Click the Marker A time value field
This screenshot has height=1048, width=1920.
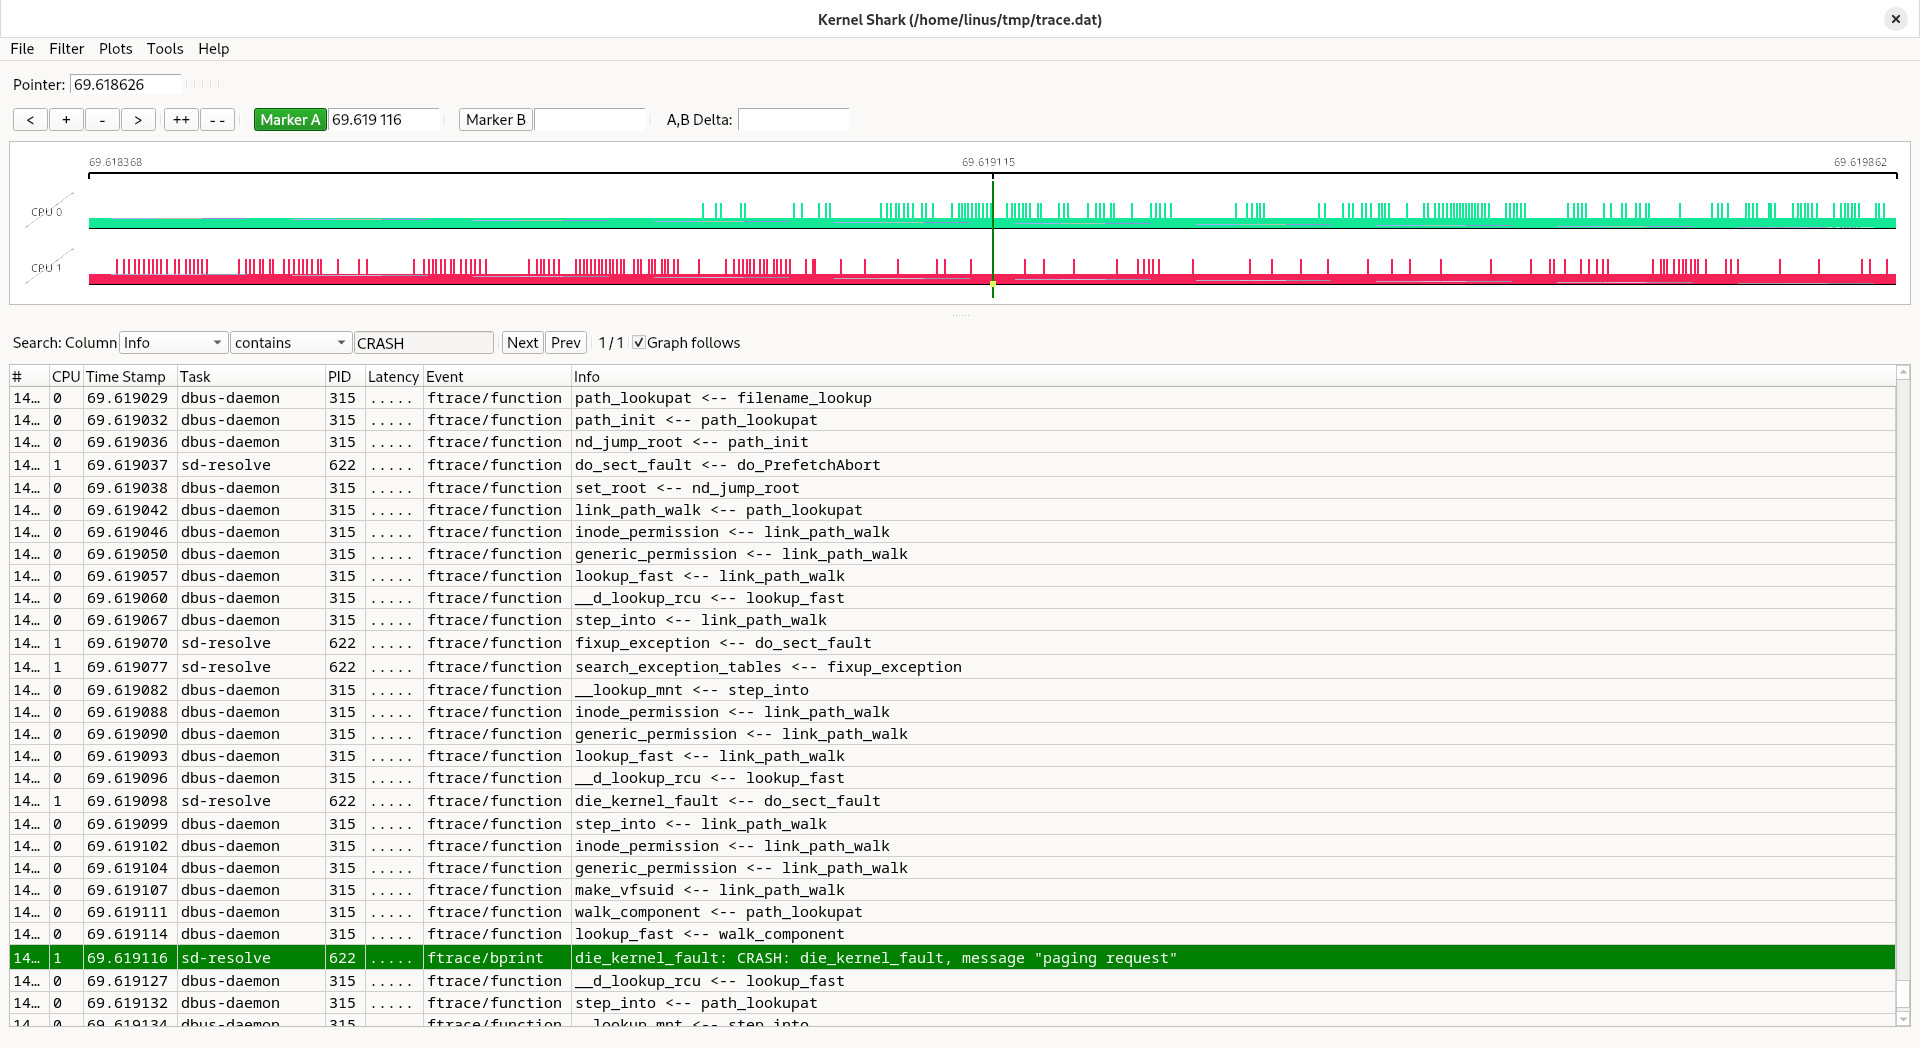point(384,120)
